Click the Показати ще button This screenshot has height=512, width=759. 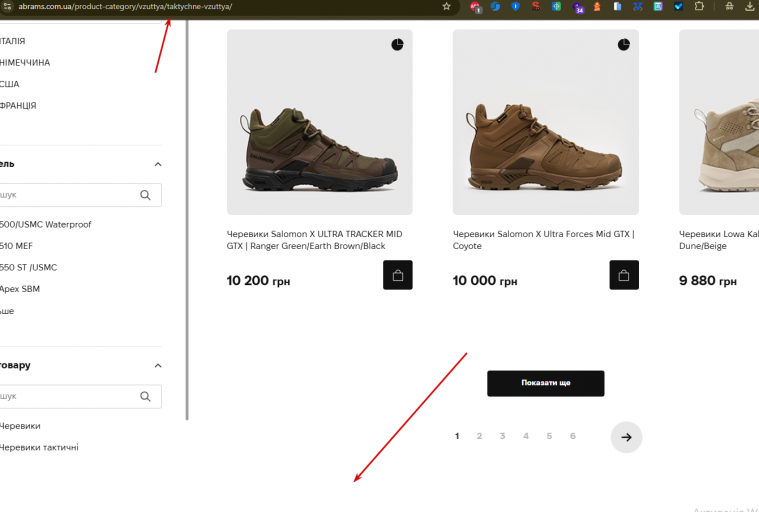click(x=546, y=383)
